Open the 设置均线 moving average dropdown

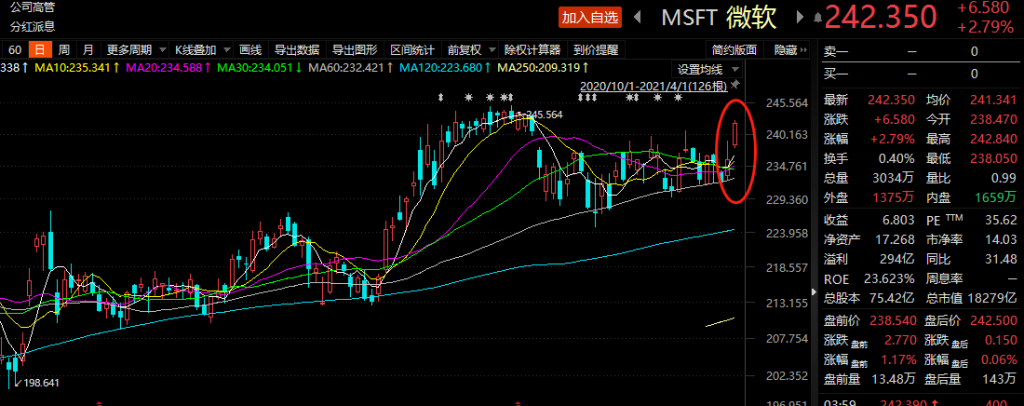tap(707, 69)
